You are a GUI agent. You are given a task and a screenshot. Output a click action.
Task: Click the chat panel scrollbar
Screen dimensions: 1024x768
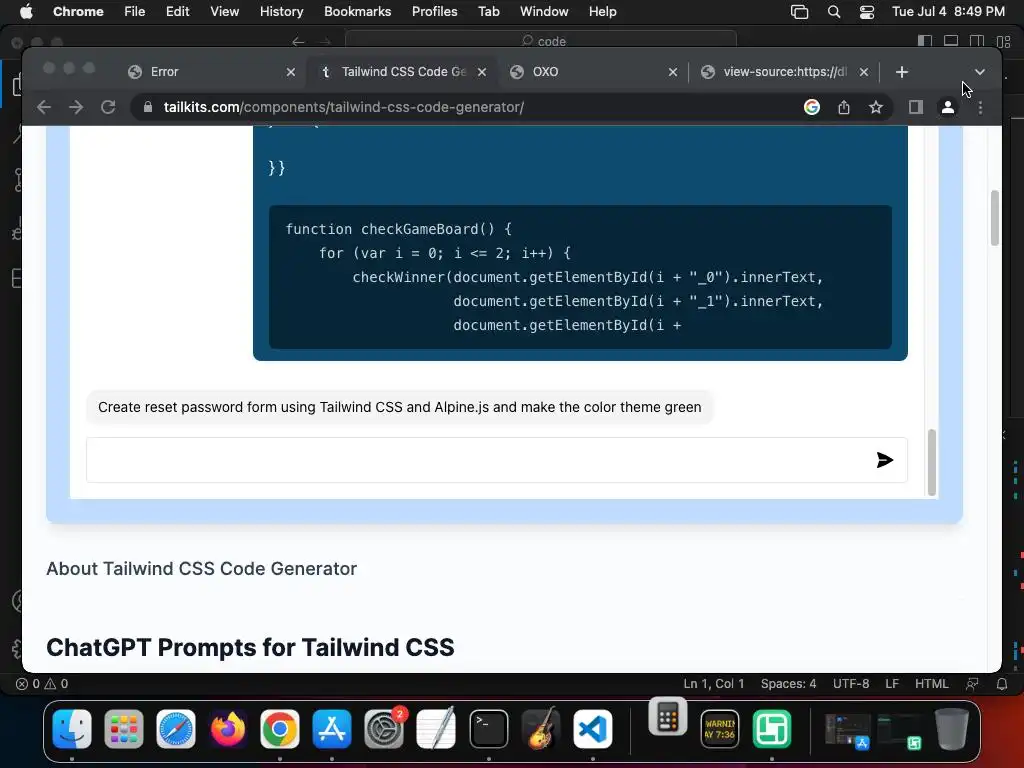coord(932,462)
